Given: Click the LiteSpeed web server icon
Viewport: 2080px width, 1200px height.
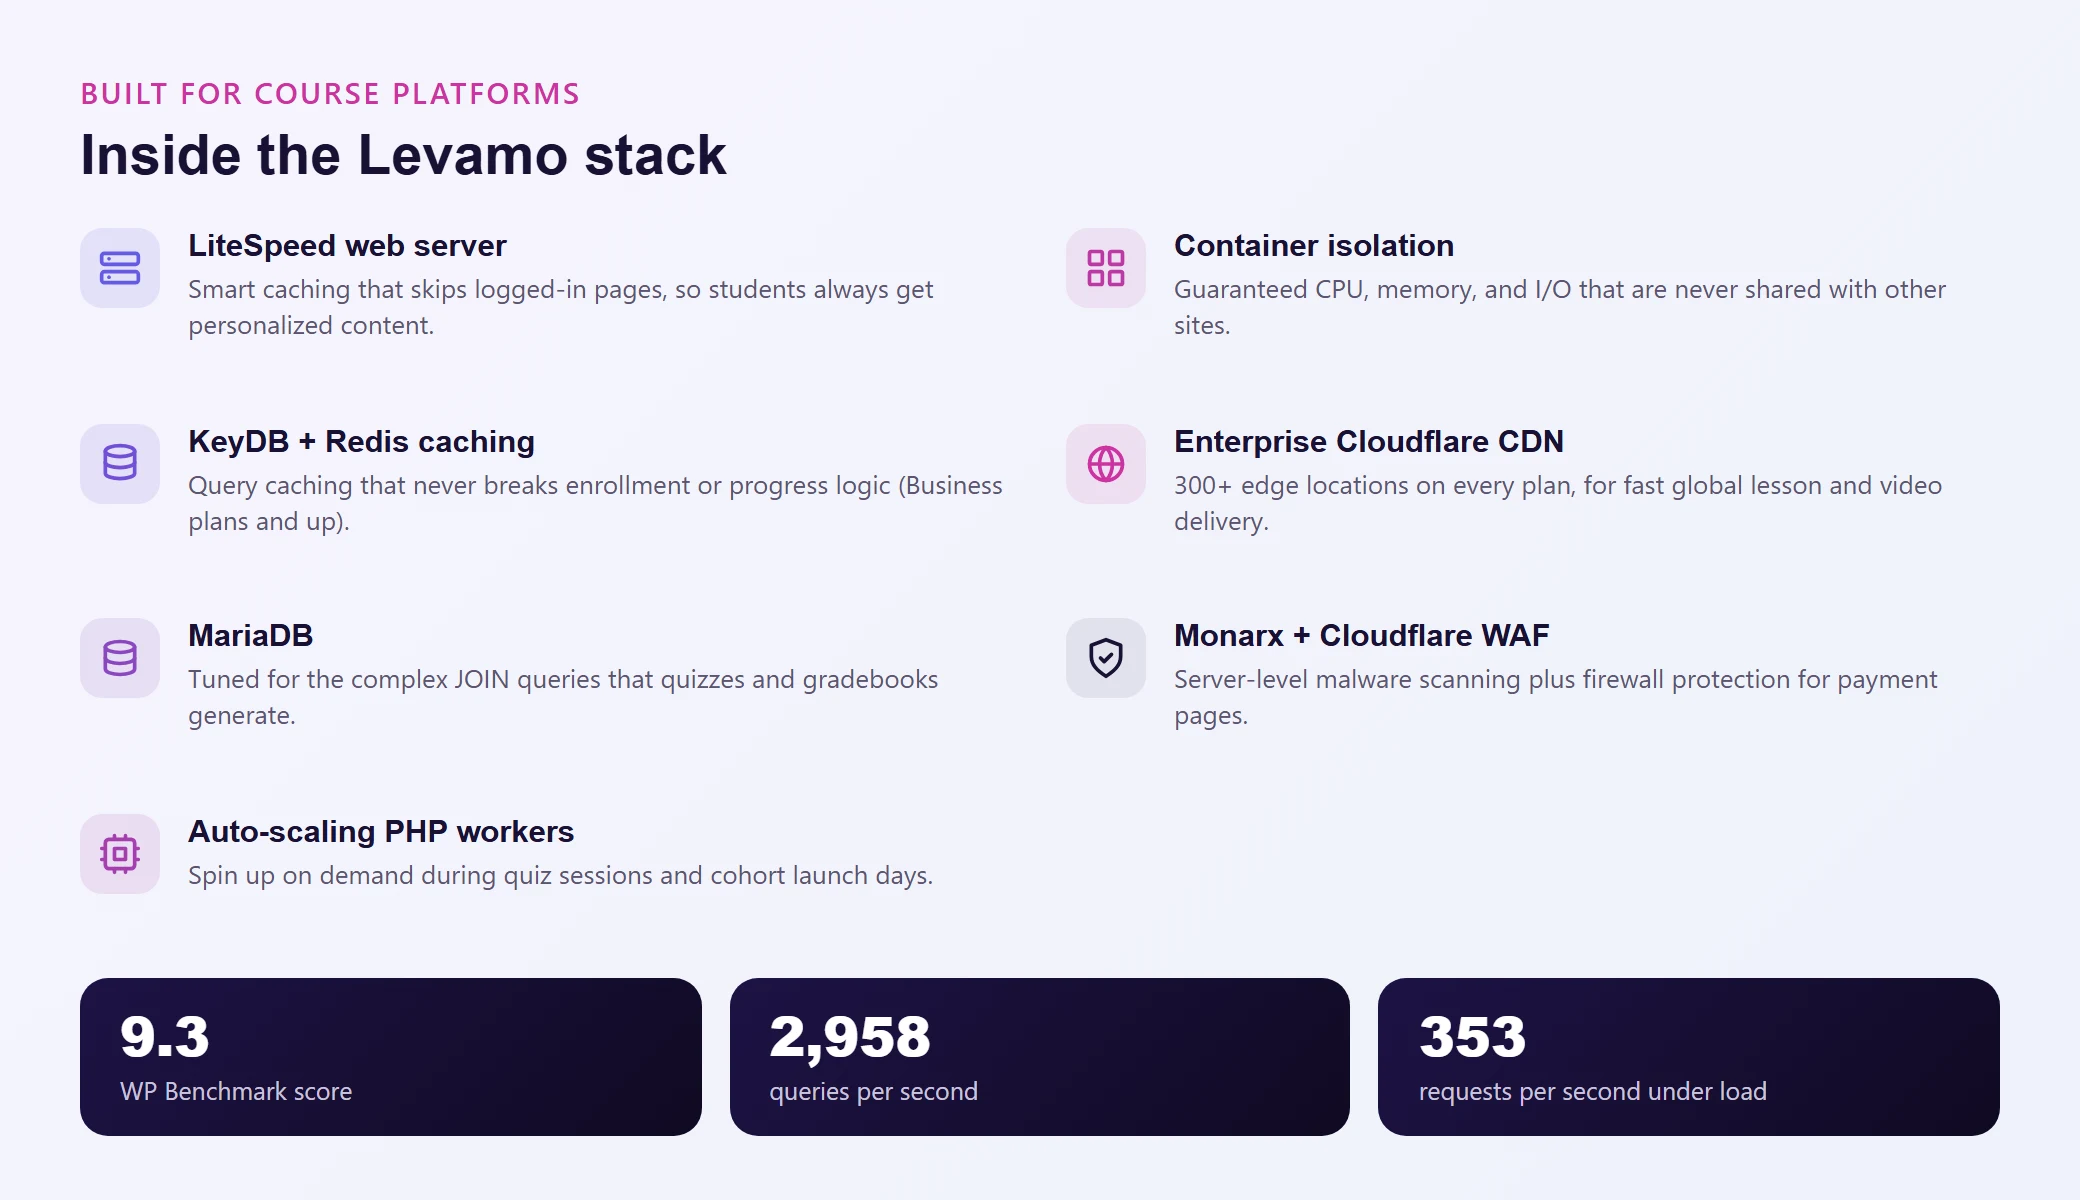Looking at the screenshot, I should click(120, 268).
